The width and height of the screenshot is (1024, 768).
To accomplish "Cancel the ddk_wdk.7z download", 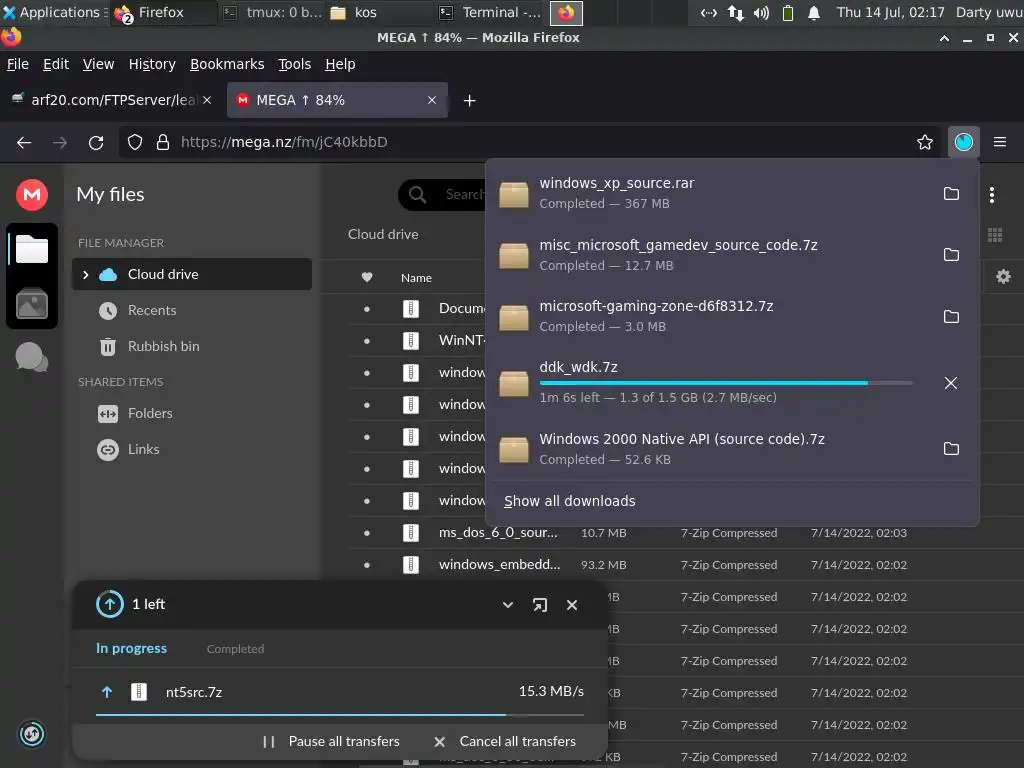I will point(951,383).
